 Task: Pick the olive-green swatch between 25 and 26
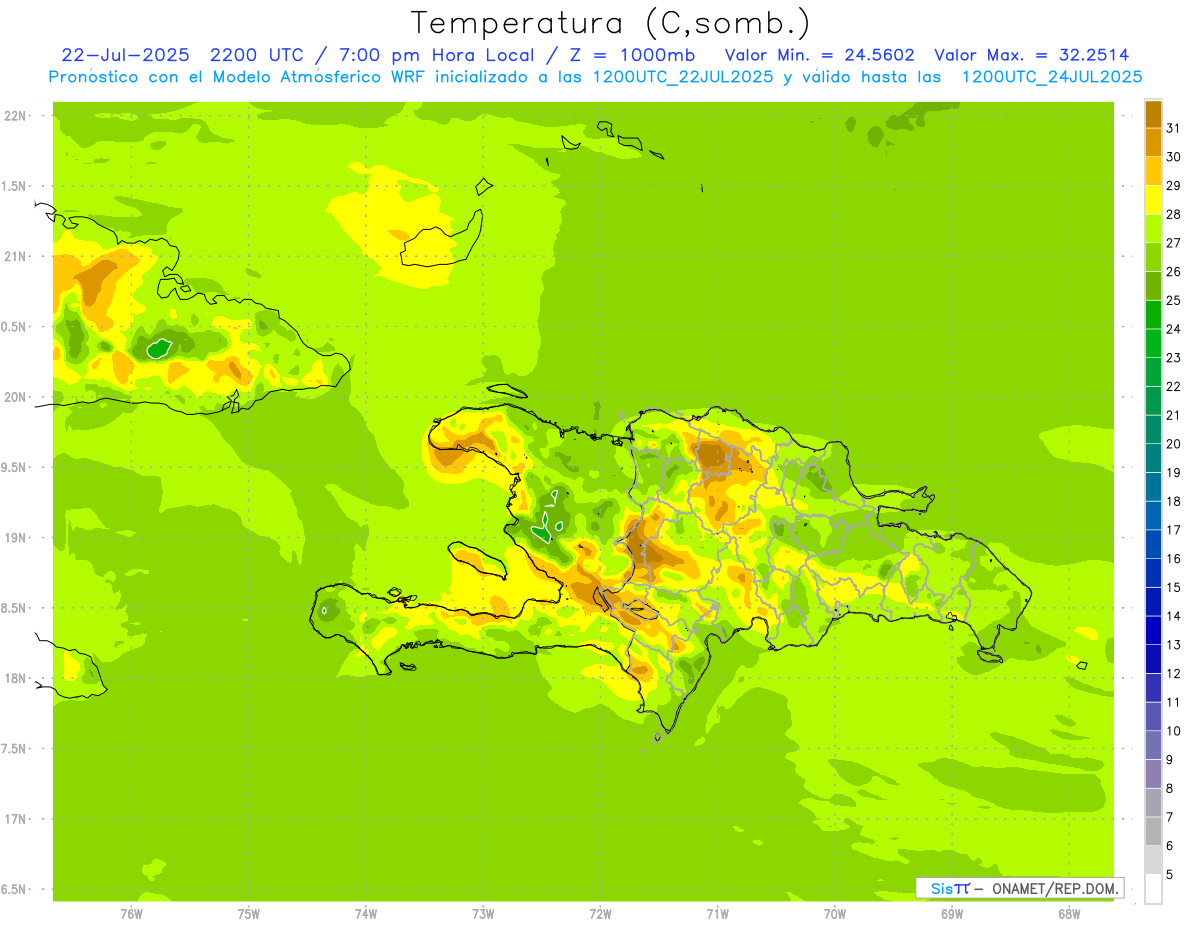[1153, 286]
